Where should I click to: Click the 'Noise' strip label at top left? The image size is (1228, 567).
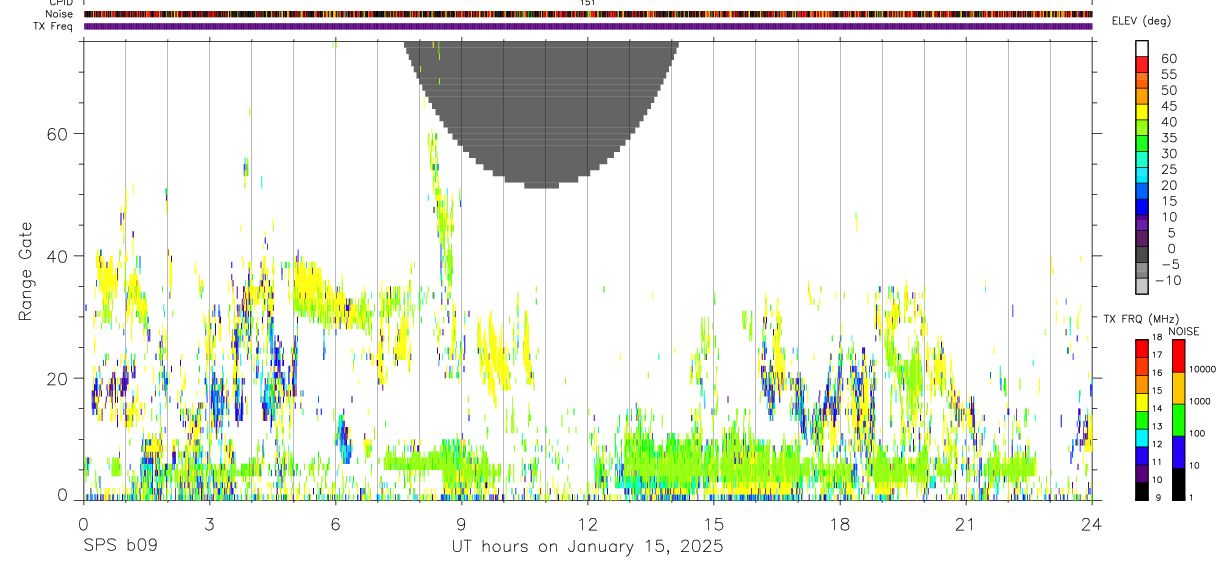pyautogui.click(x=61, y=14)
